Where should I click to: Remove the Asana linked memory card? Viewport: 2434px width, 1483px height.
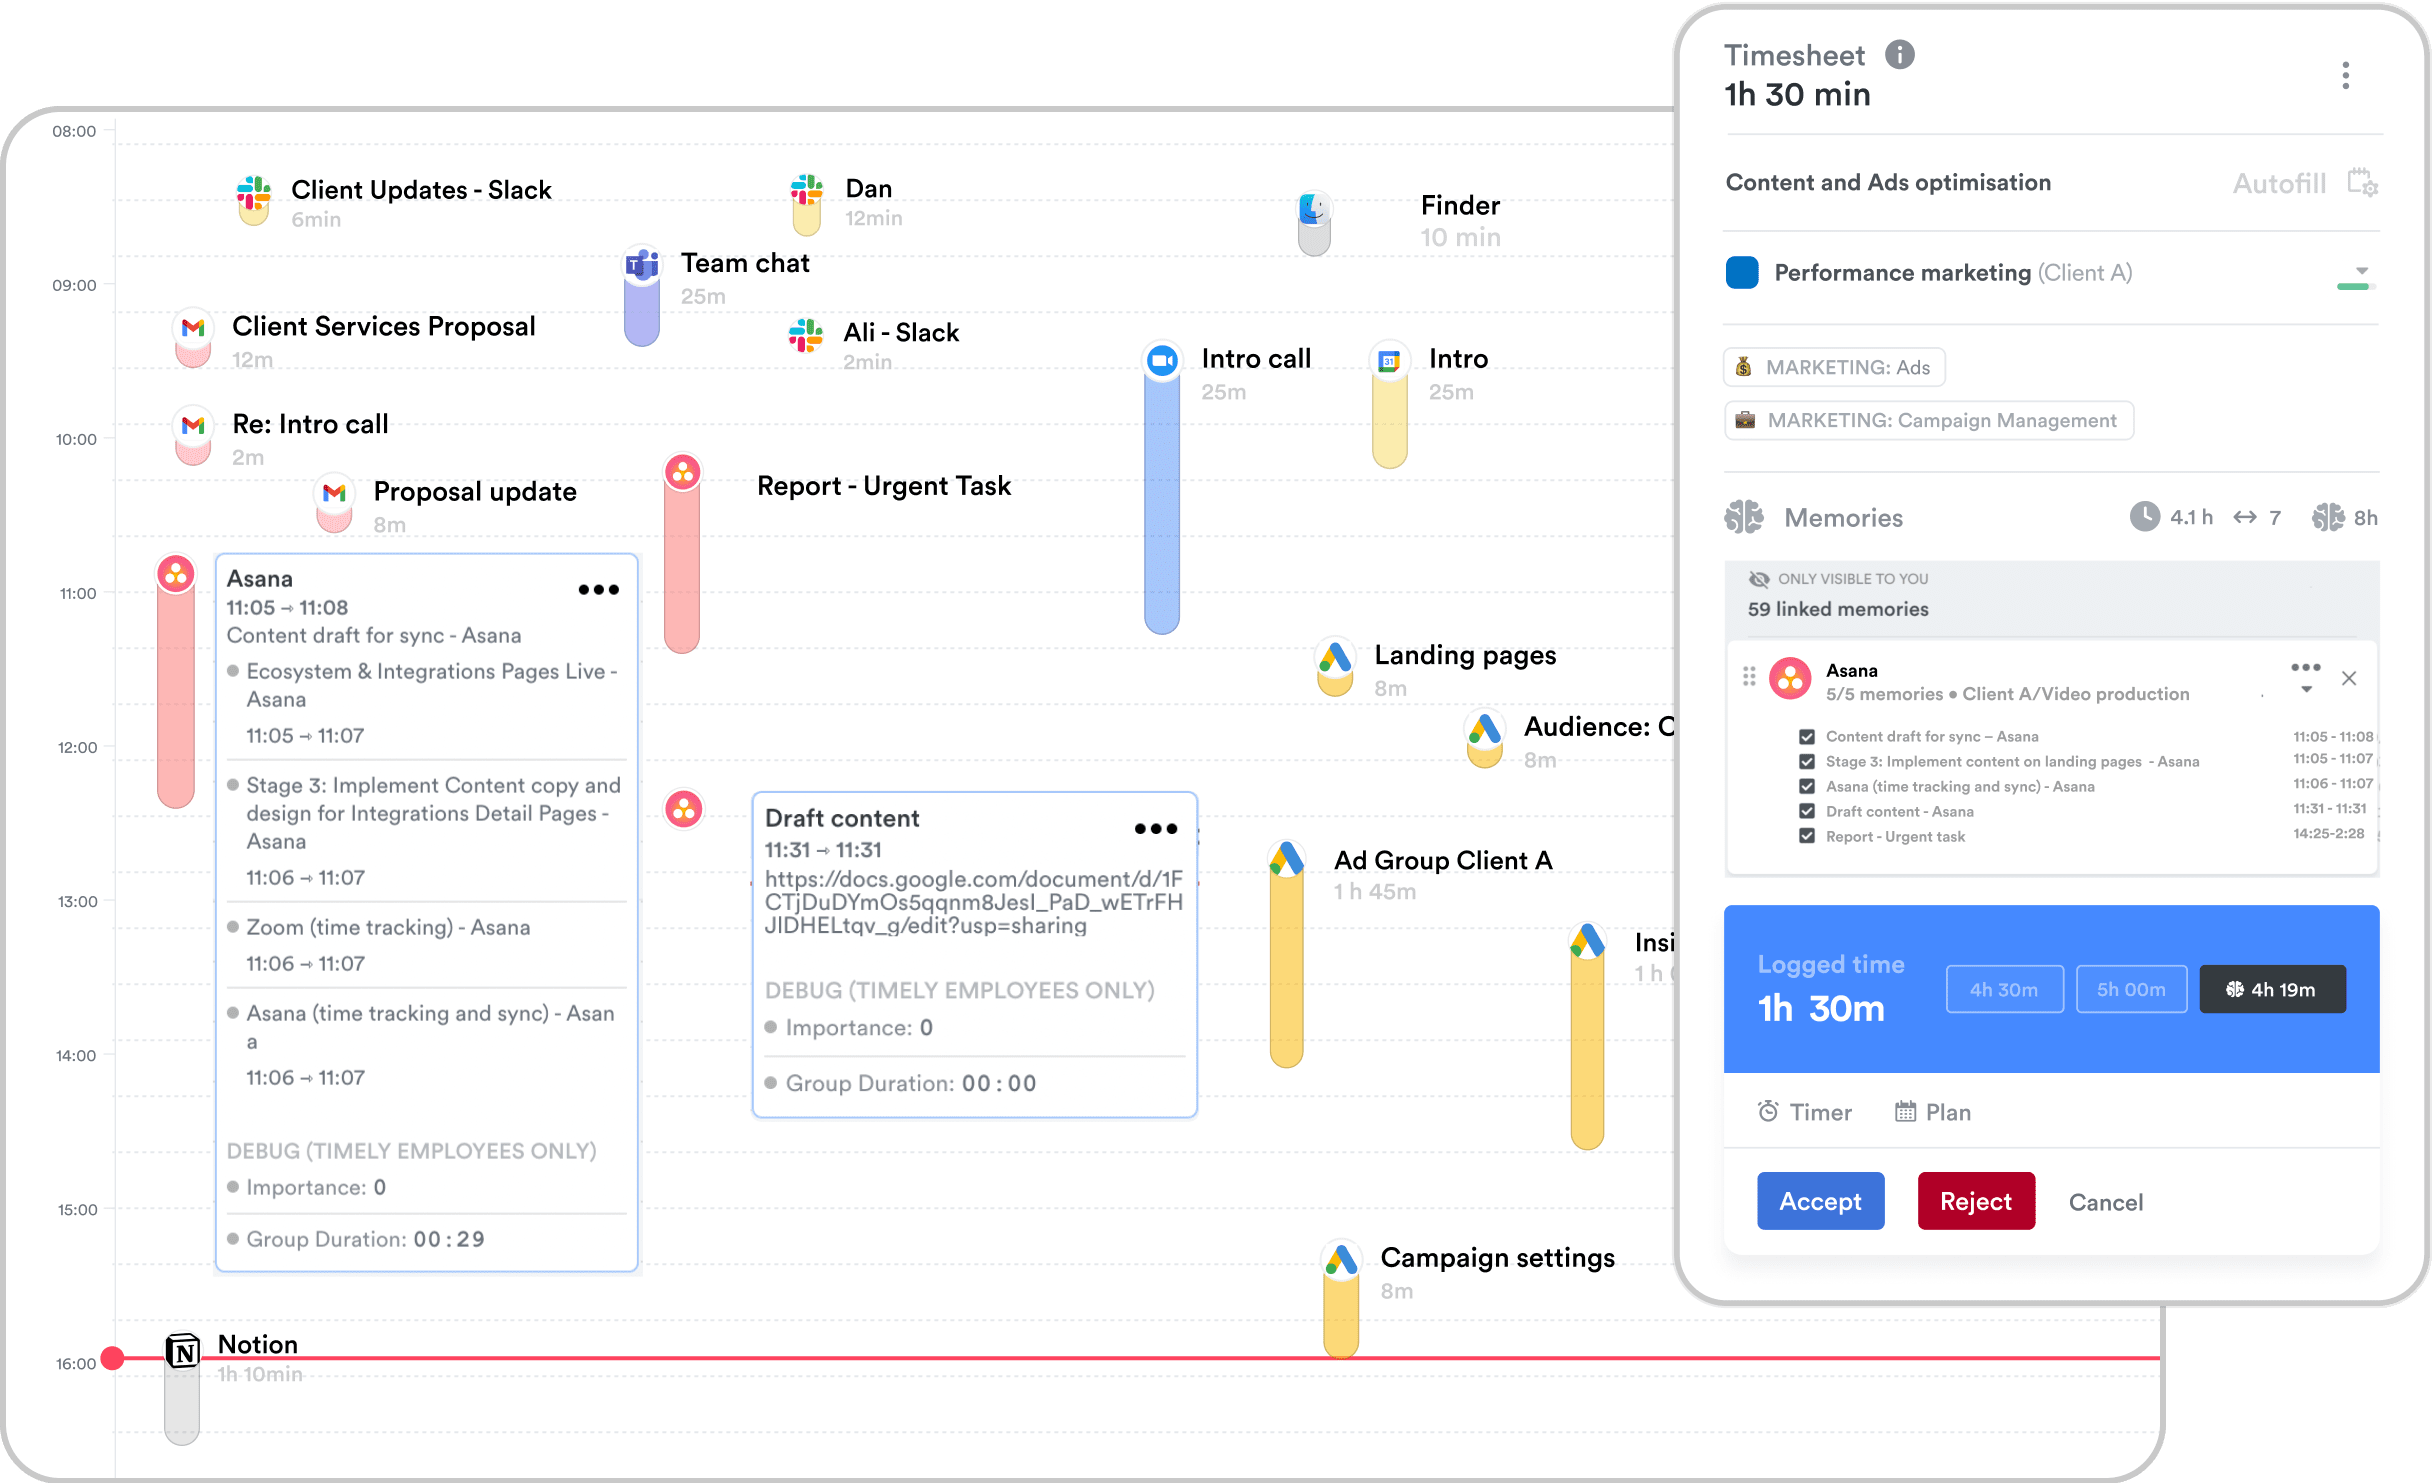click(x=2349, y=679)
